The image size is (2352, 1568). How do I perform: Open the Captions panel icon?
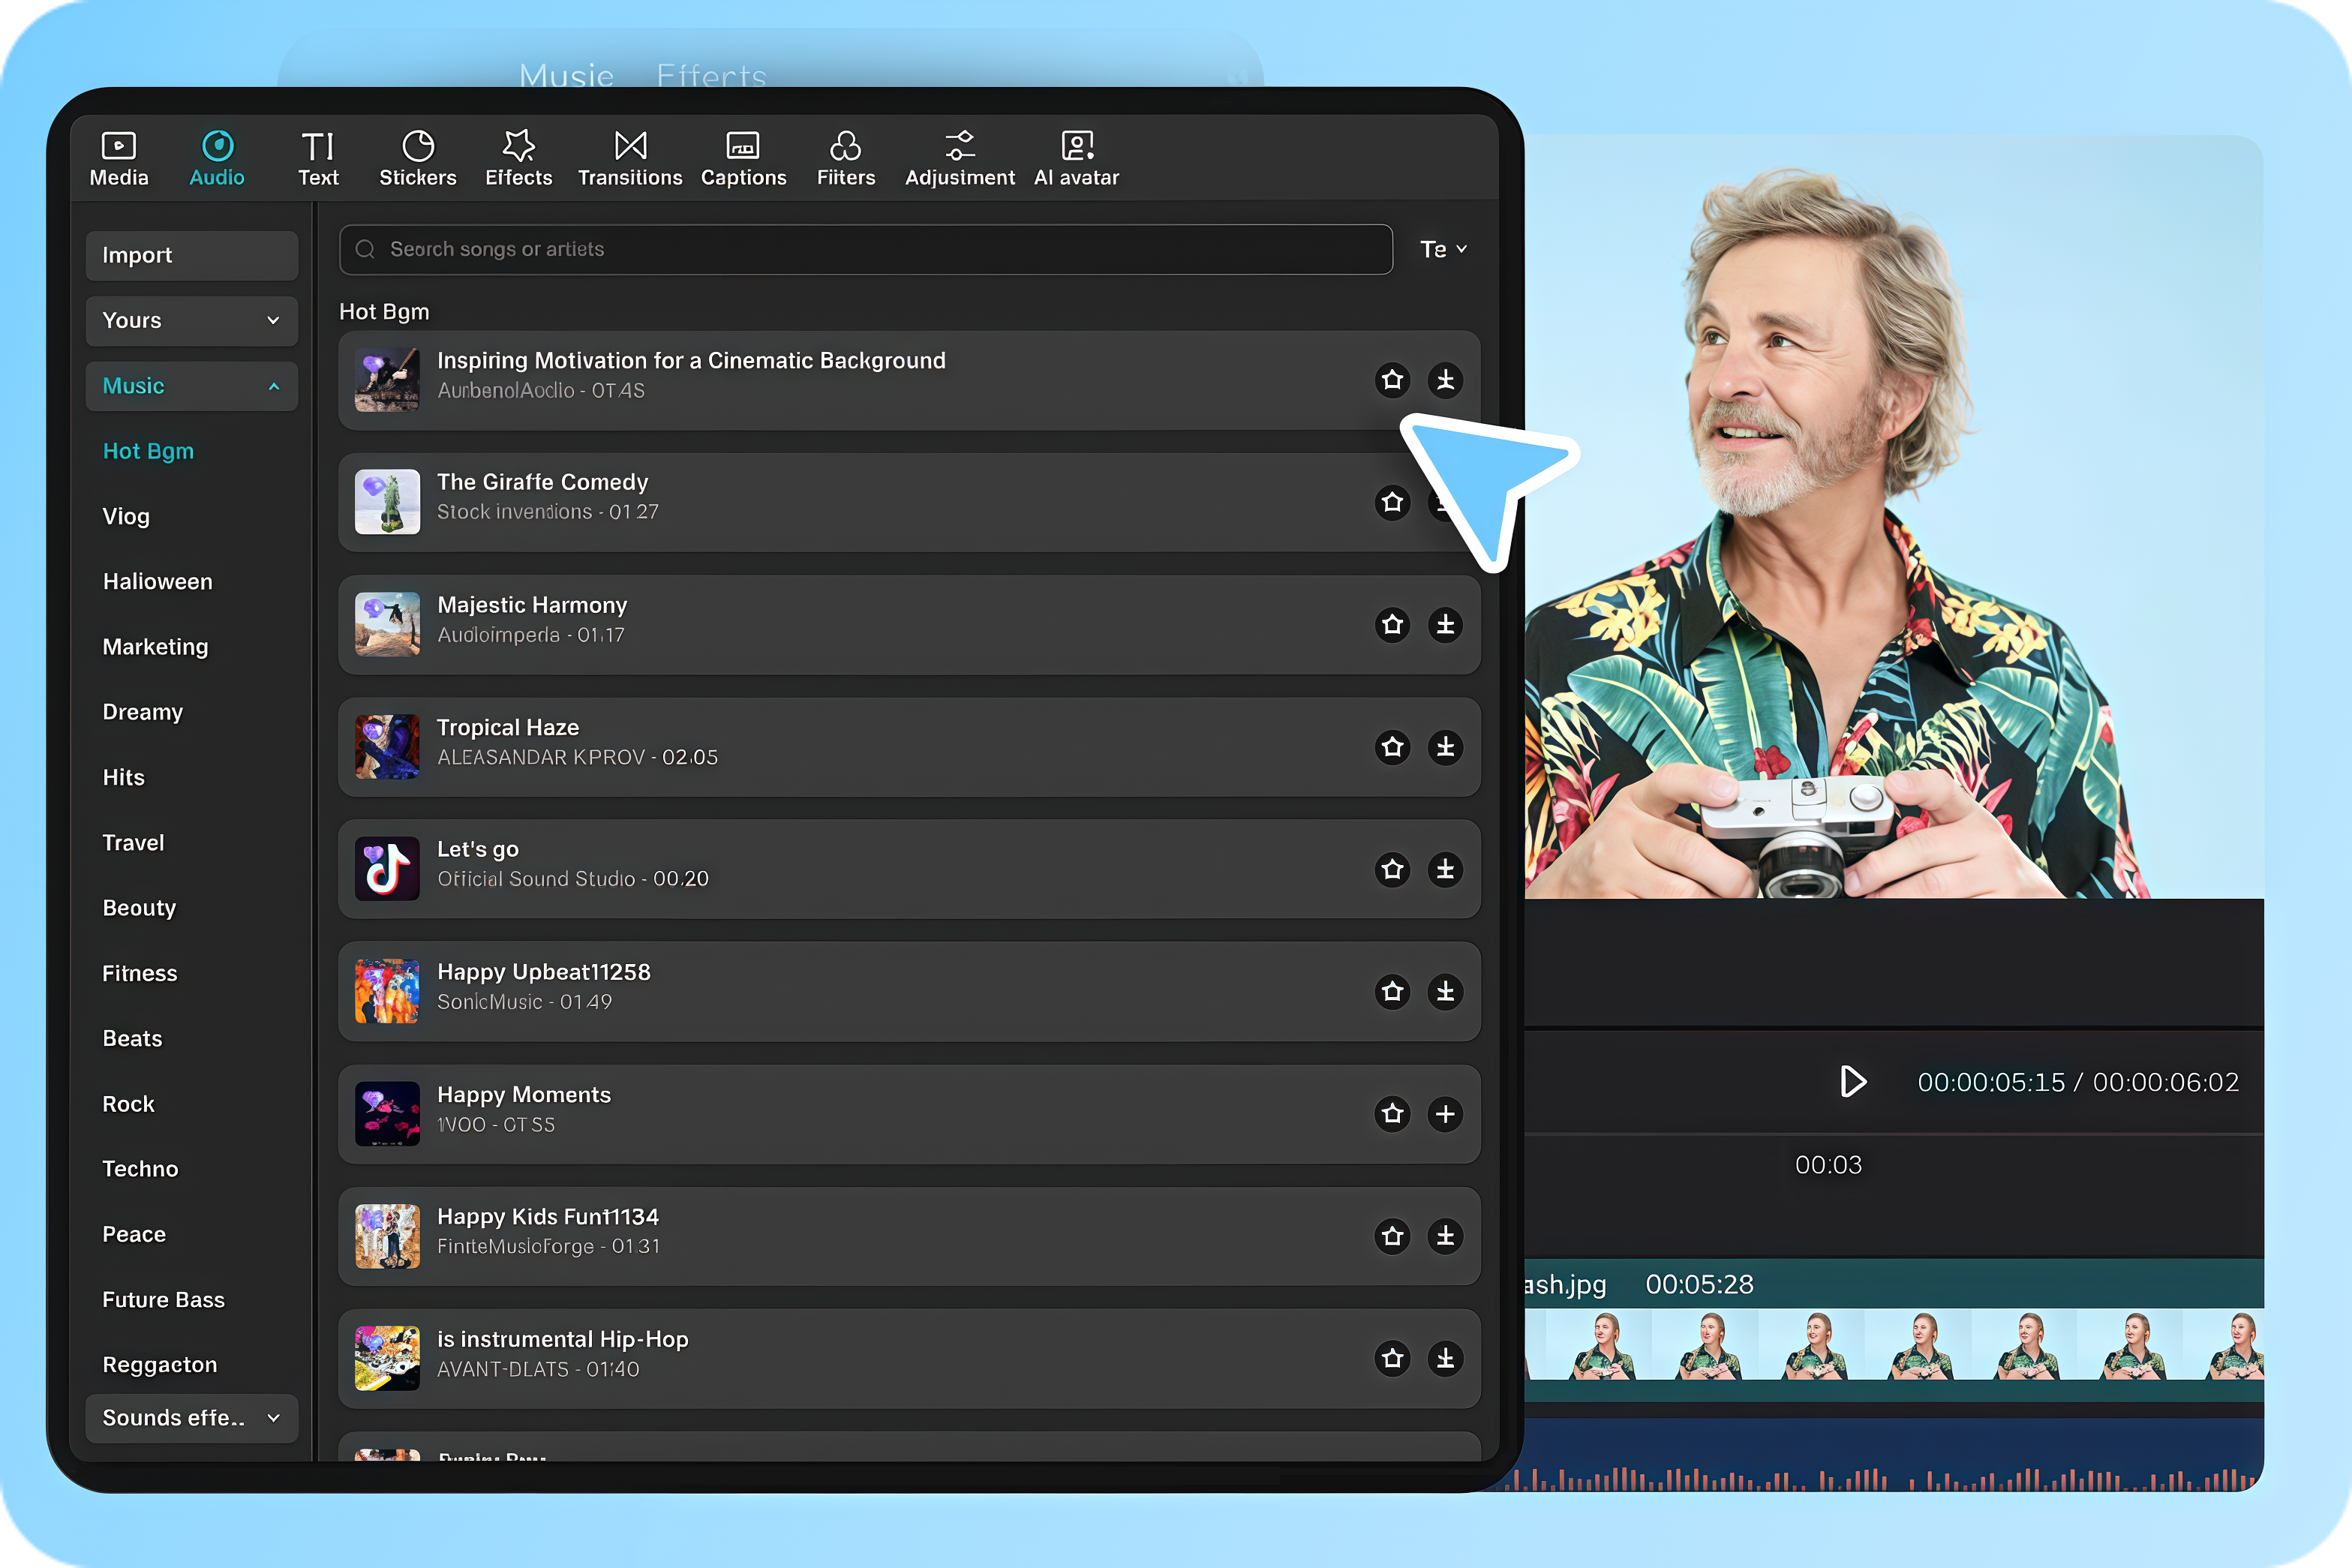pos(743,147)
